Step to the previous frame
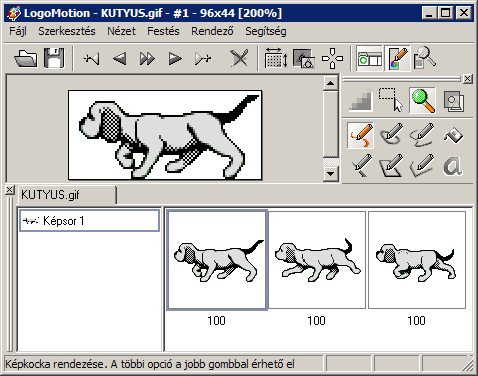Viewport: 478px width, 376px height. (119, 59)
